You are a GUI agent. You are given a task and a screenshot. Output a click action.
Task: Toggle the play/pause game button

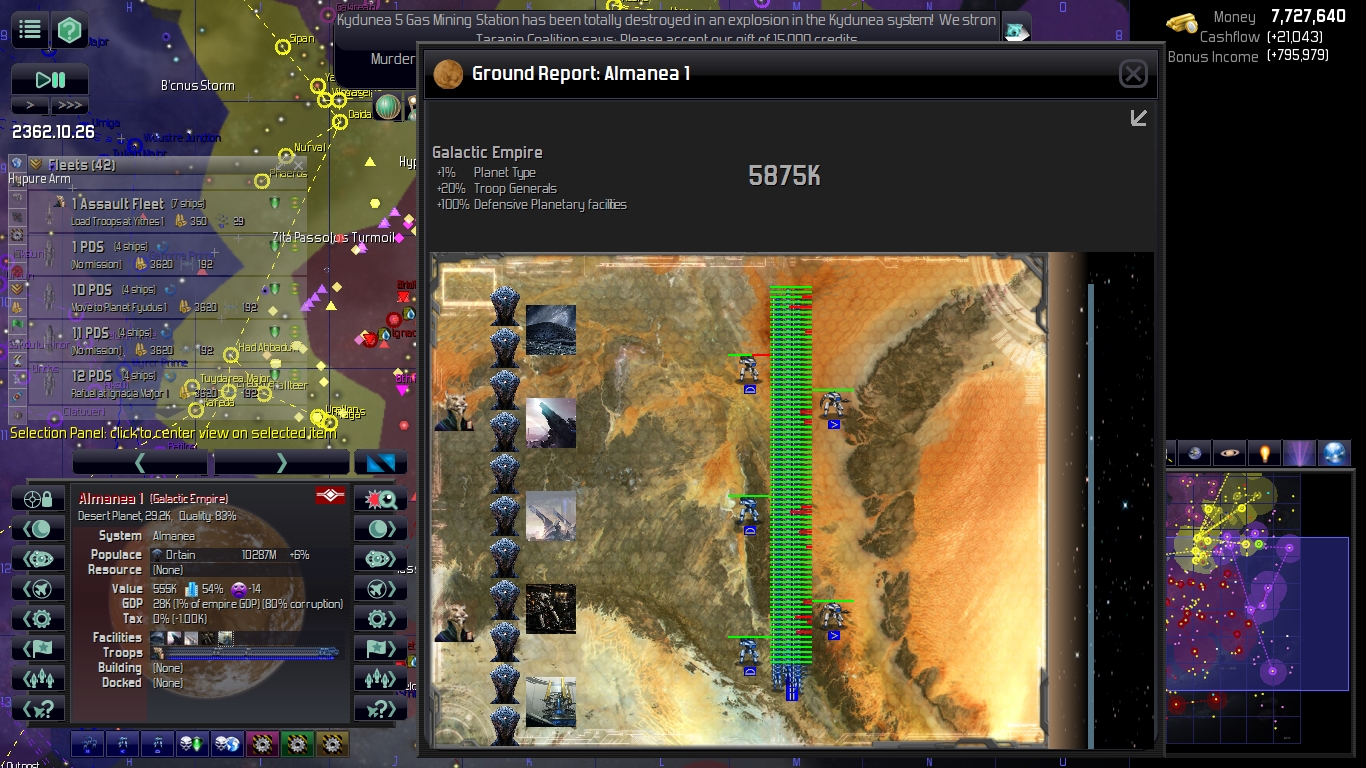pos(50,80)
